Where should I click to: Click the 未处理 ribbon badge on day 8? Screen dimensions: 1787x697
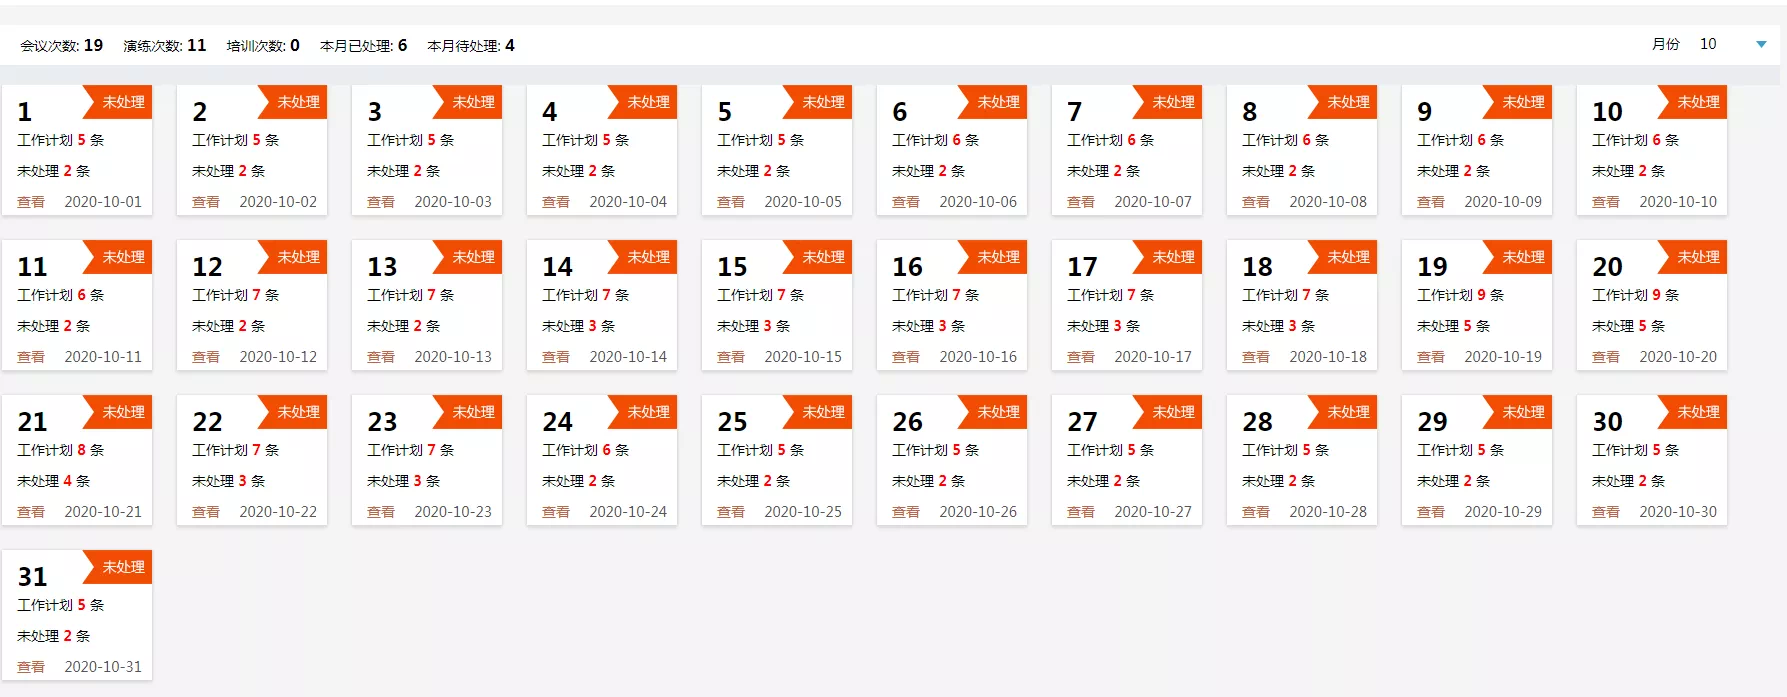point(1347,102)
